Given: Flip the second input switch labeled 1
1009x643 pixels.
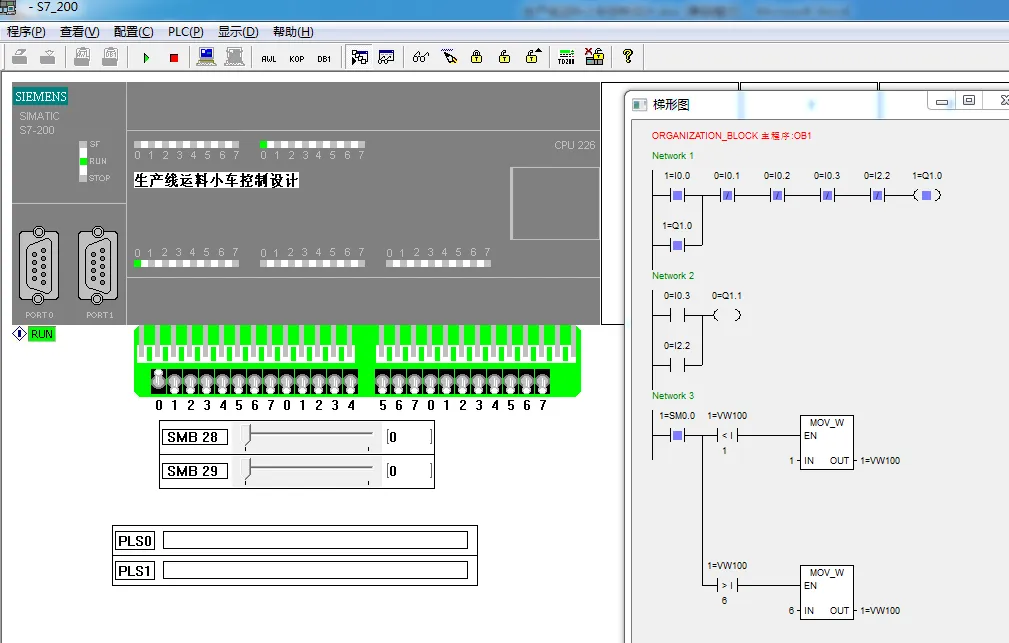Looking at the screenshot, I should pos(174,382).
